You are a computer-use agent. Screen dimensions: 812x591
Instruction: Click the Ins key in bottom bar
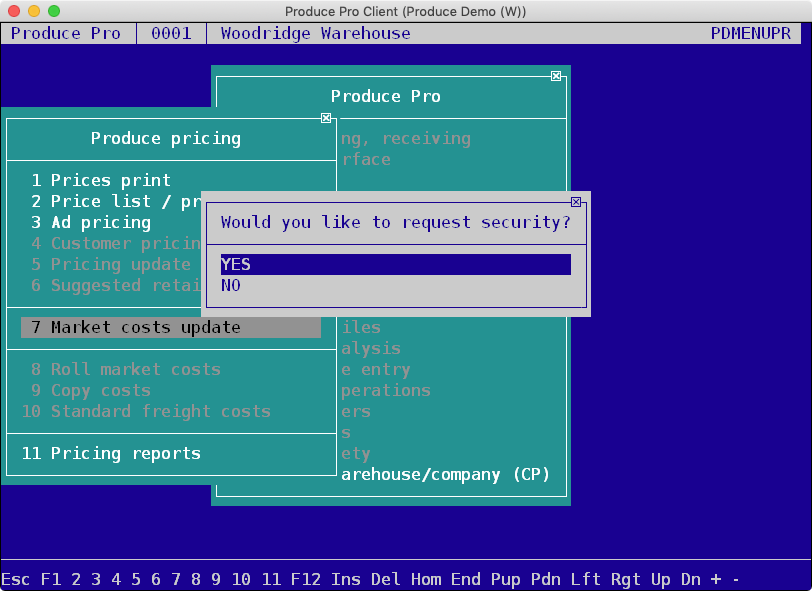346,579
